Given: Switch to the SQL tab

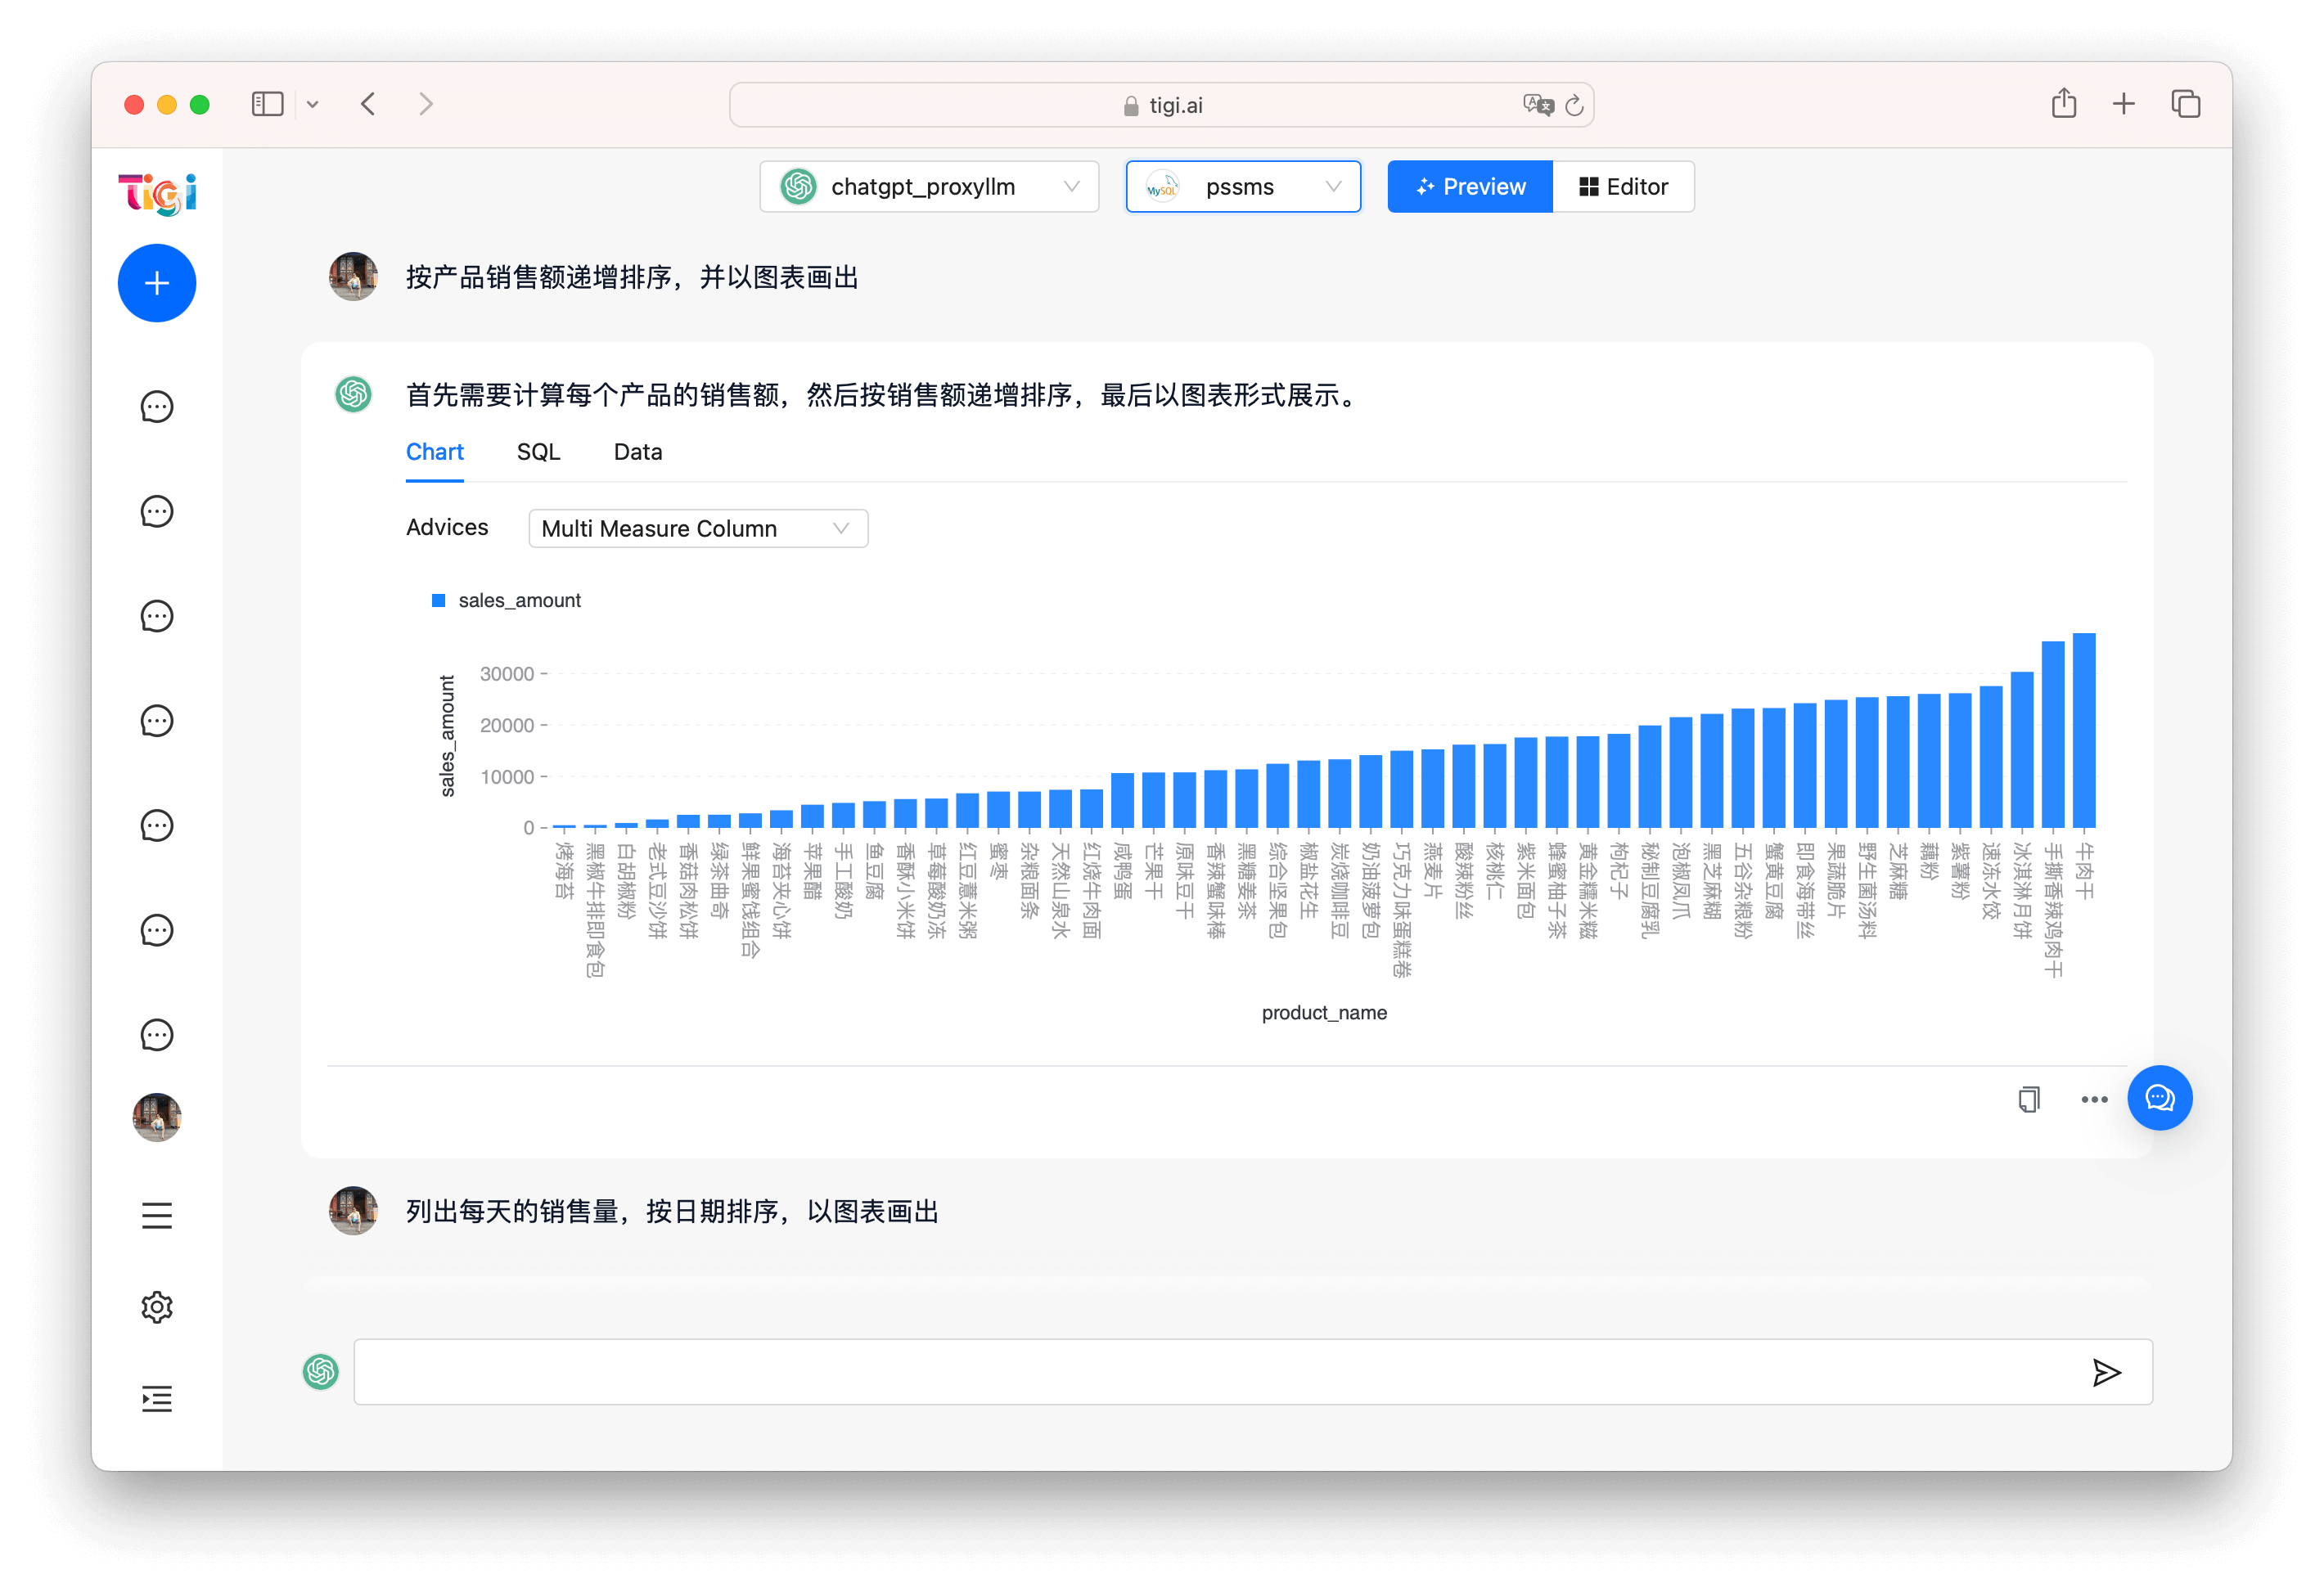Looking at the screenshot, I should click(x=538, y=452).
